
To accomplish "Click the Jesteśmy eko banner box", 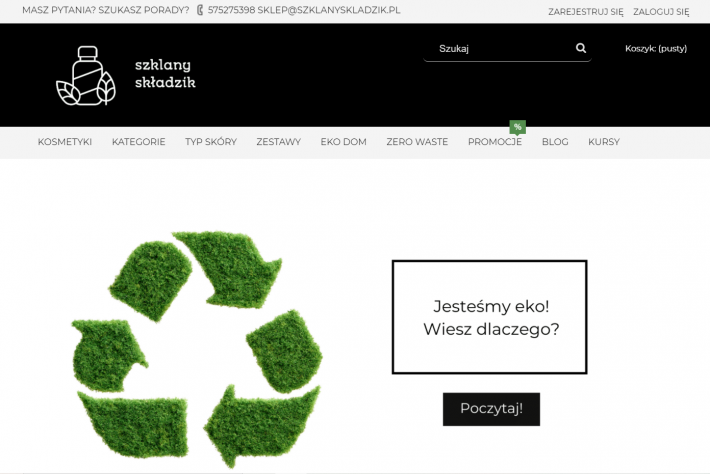I will click(489, 317).
